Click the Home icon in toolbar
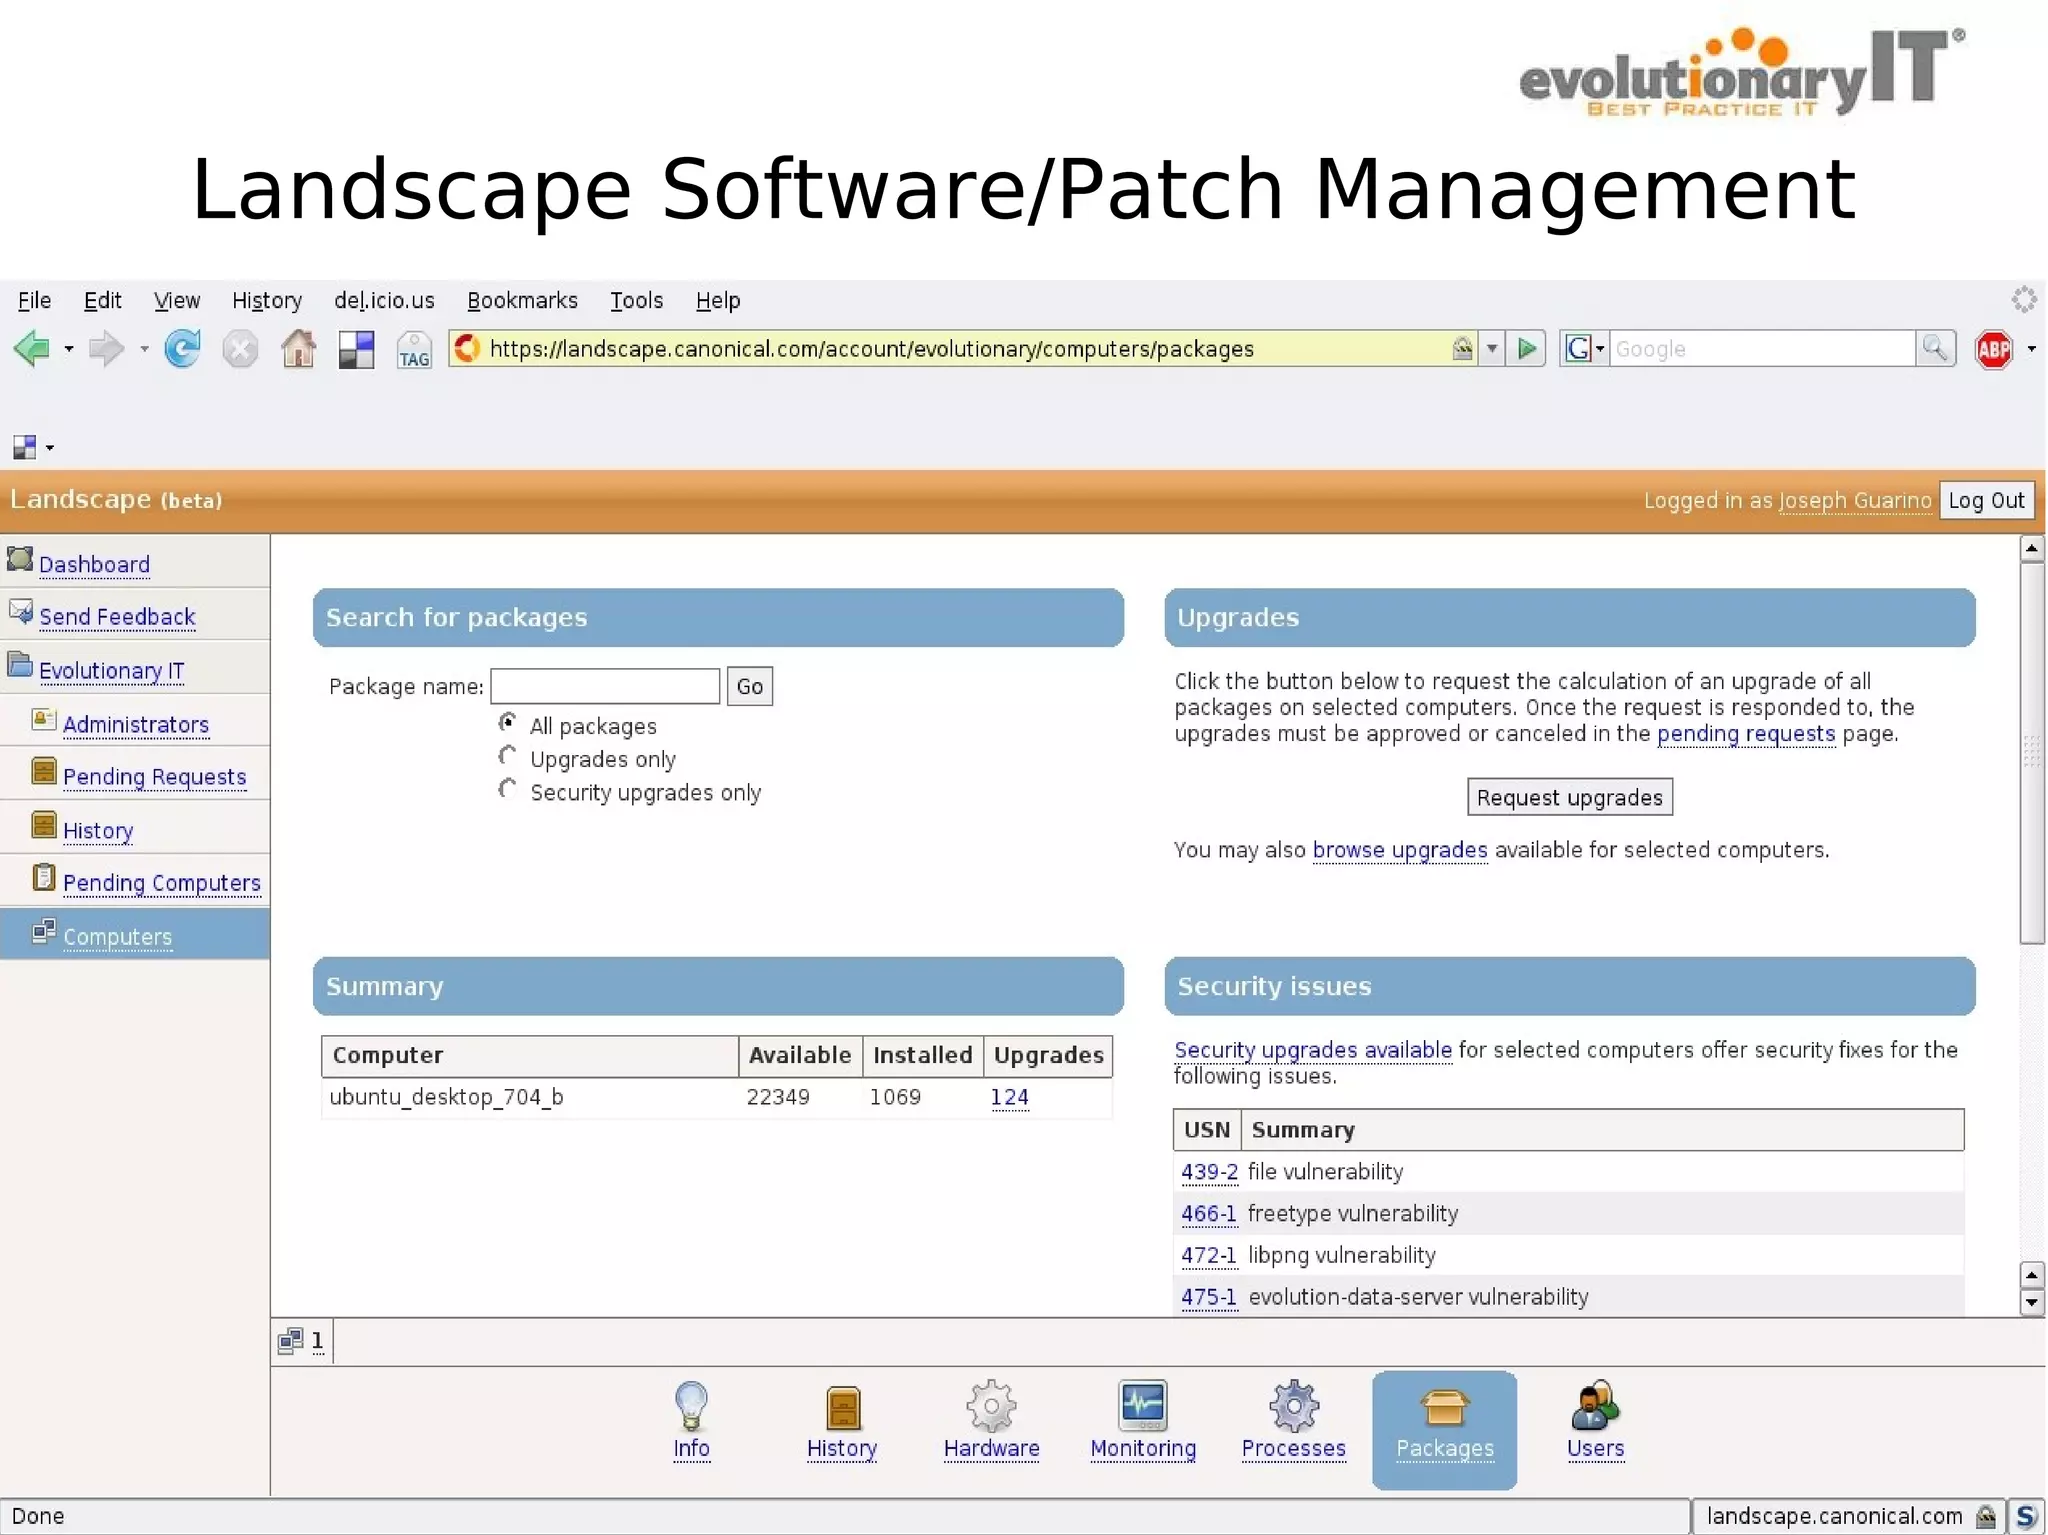The image size is (2048, 1535). 298,349
